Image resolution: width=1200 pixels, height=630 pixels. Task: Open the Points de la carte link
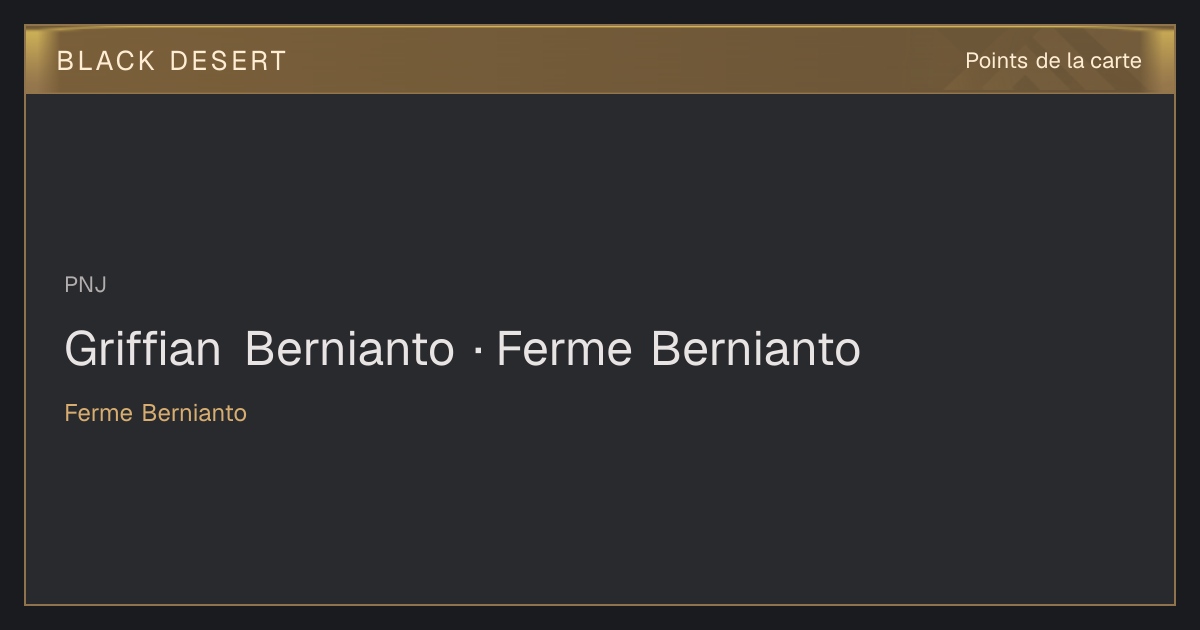pos(1053,61)
